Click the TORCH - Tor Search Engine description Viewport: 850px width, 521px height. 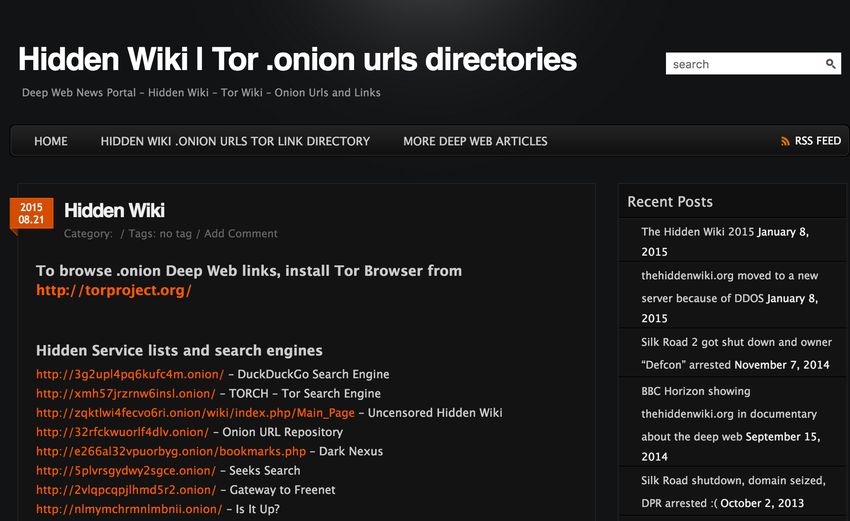tap(305, 394)
